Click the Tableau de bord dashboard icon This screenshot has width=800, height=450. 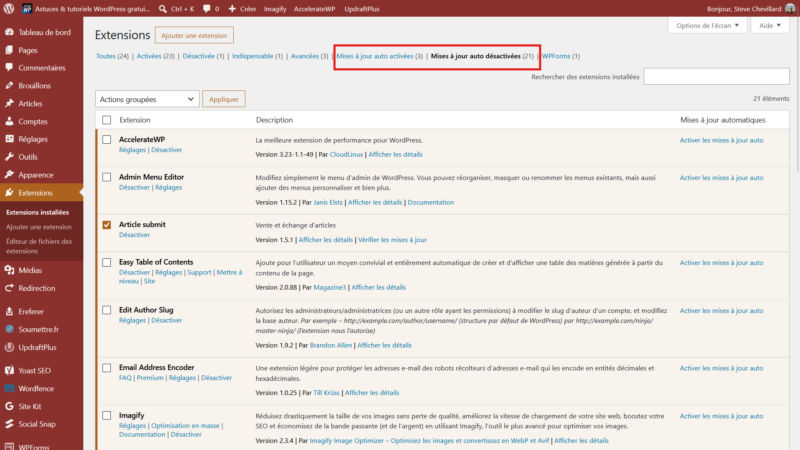tap(9, 32)
